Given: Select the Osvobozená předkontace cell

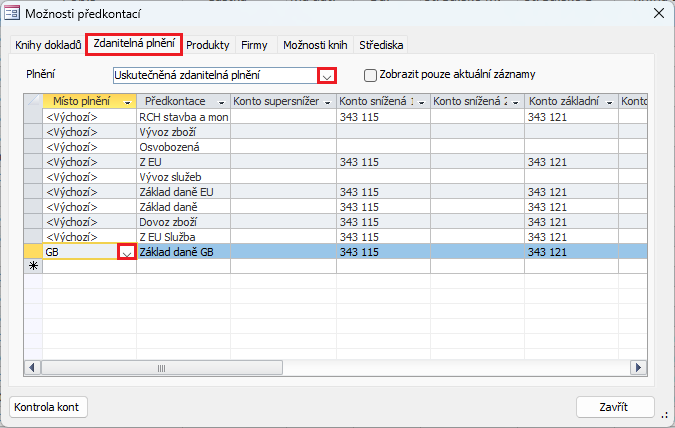Looking at the screenshot, I should point(184,147).
